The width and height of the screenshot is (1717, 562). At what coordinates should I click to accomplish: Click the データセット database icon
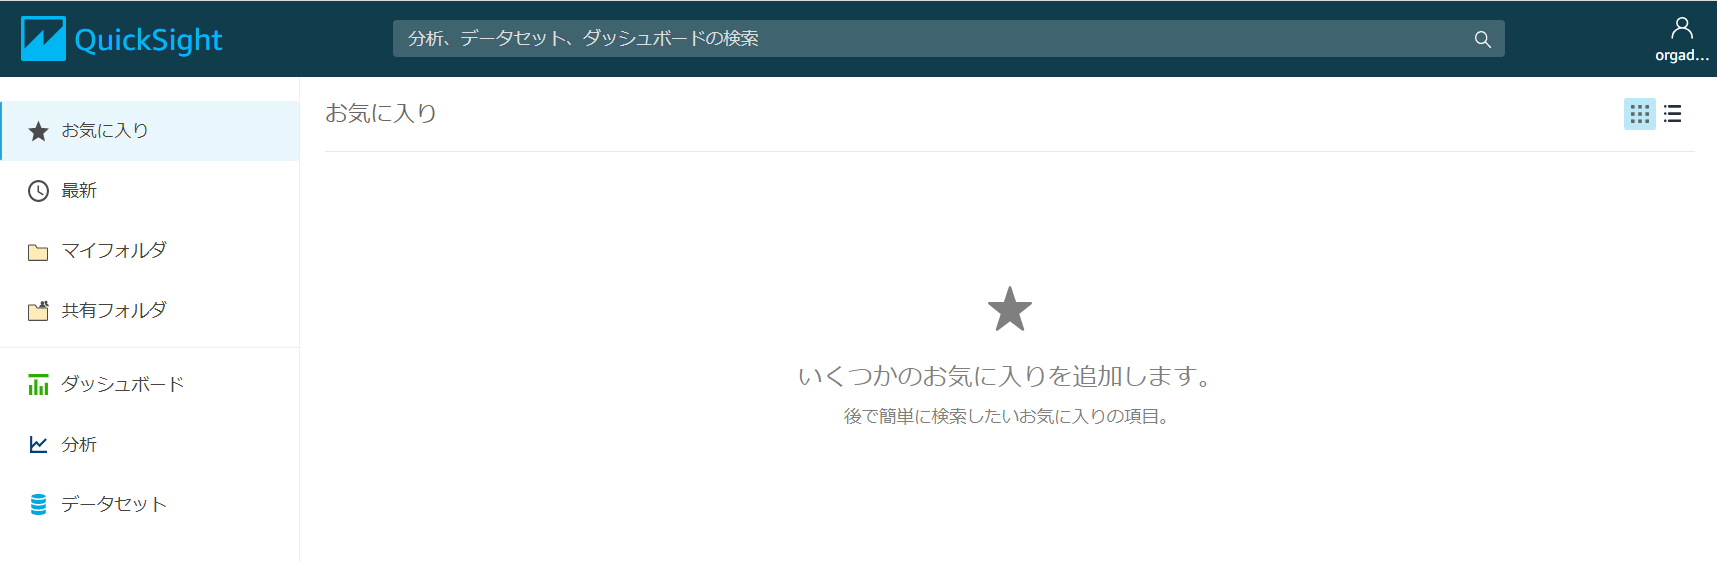click(38, 505)
